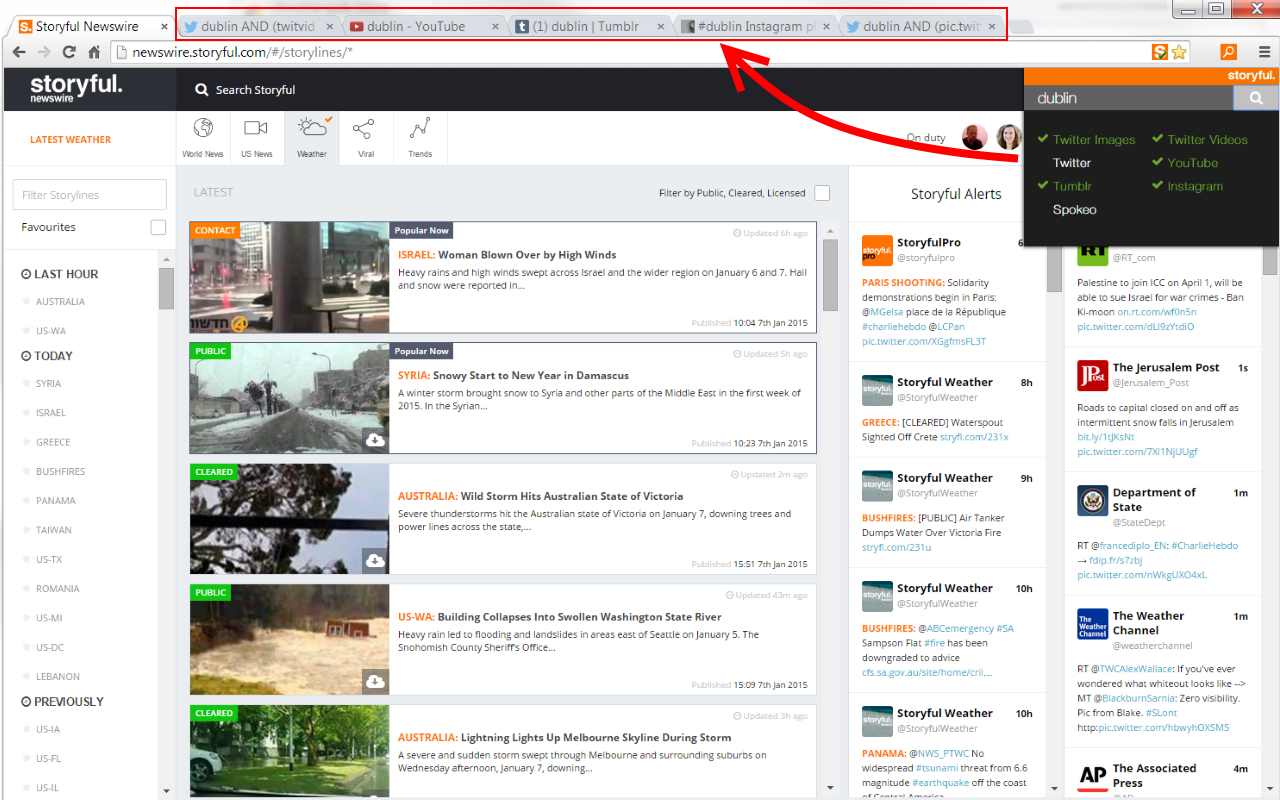Viewport: 1280px width, 800px height.
Task: Click the male on-duty user avatar
Action: 975,137
